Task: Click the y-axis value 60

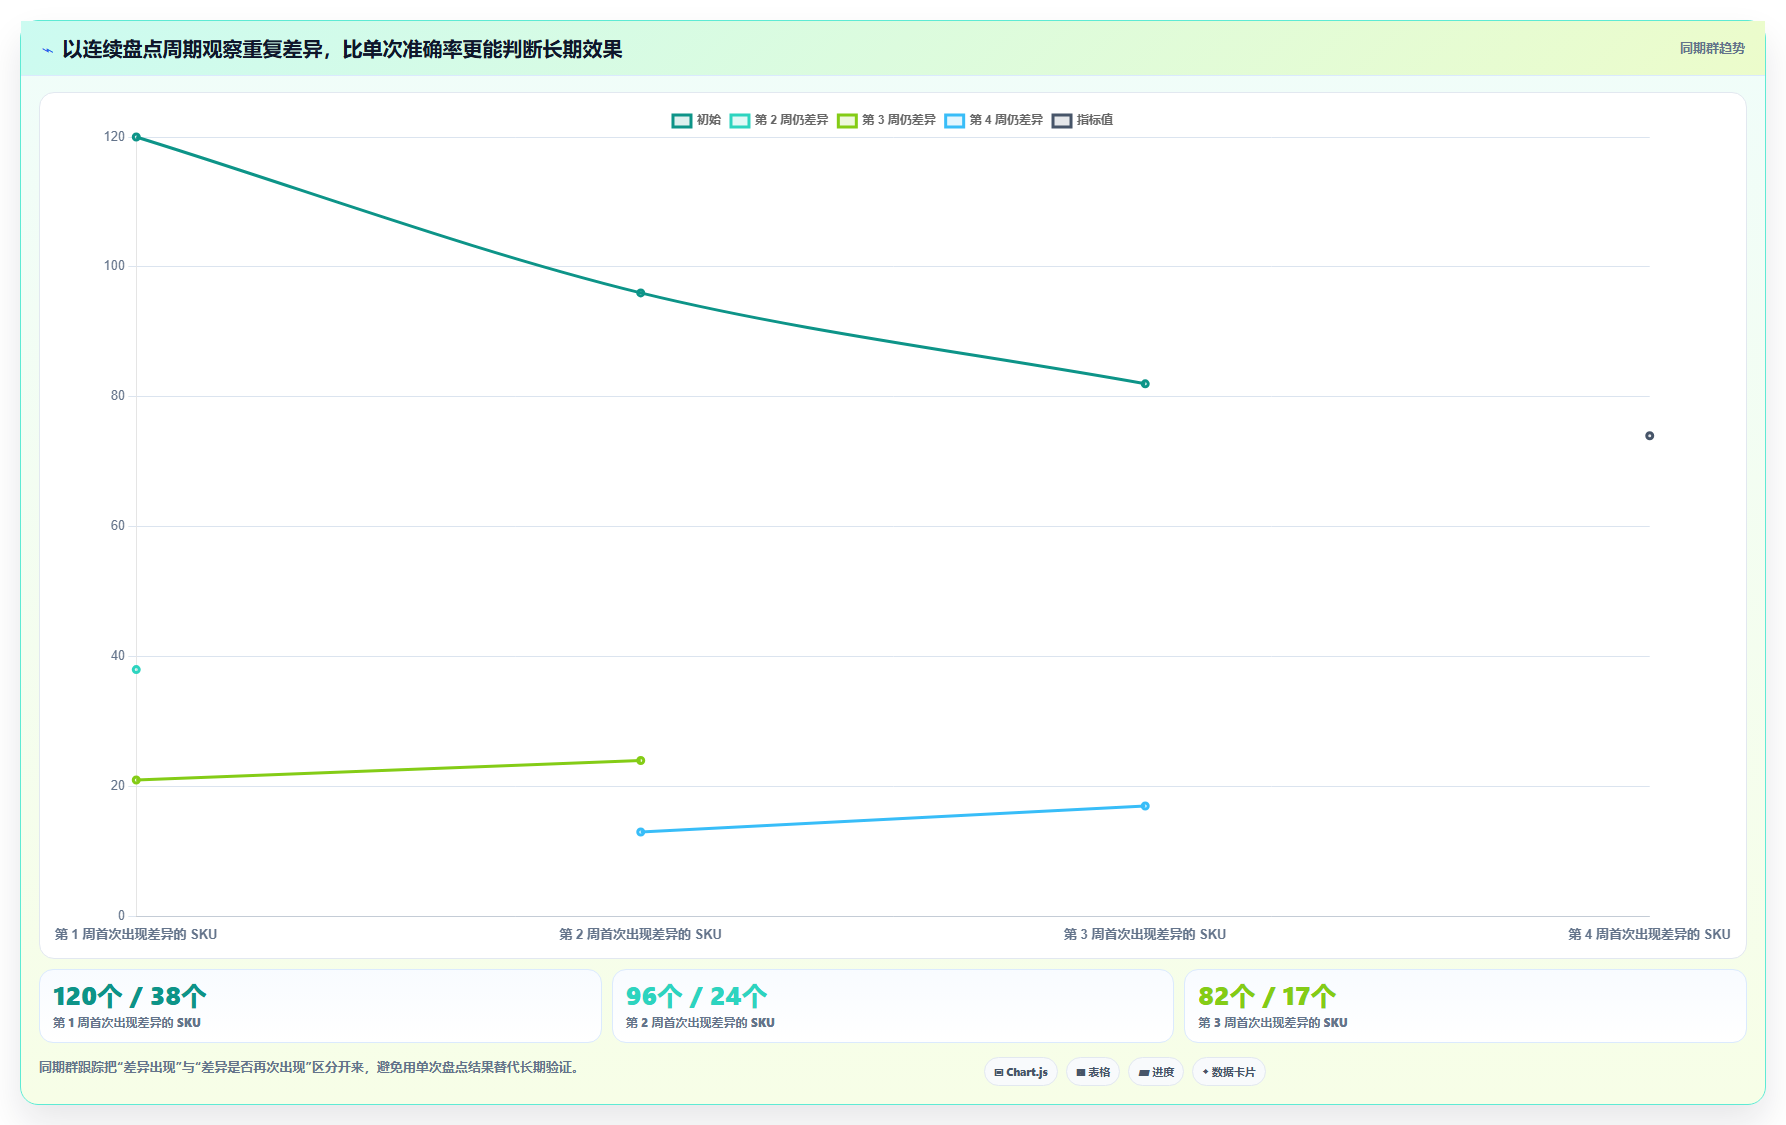Action: point(118,526)
